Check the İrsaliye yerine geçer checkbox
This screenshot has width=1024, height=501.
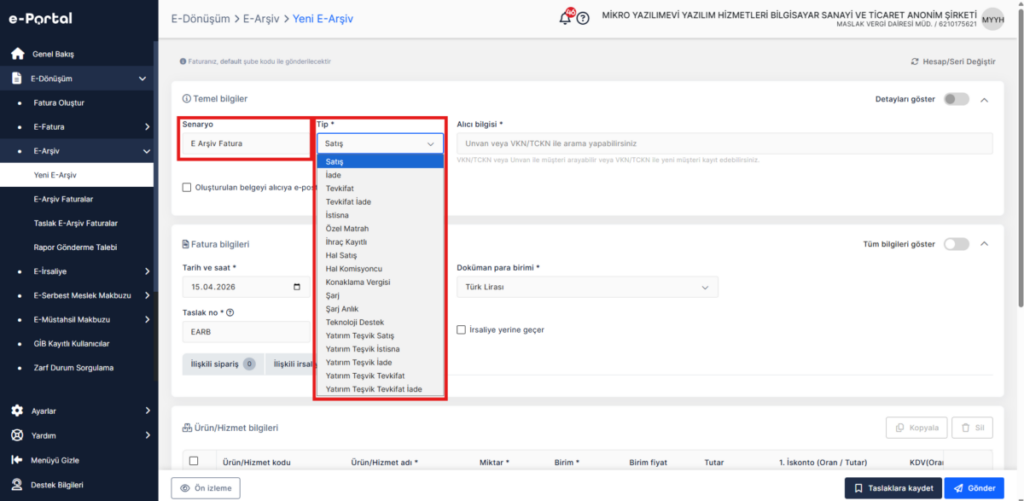[x=462, y=330]
